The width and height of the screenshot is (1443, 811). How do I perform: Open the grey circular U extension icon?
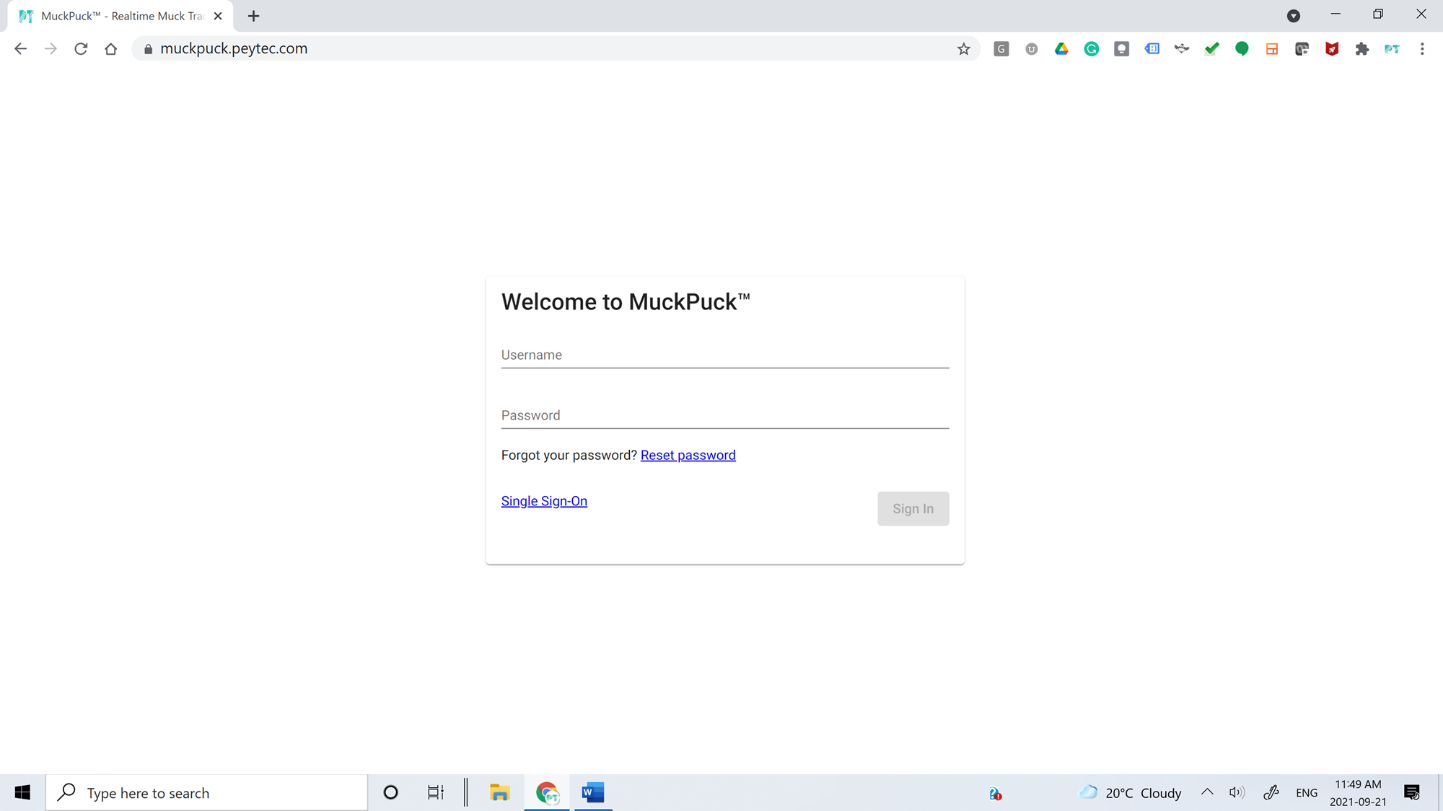[1031, 49]
